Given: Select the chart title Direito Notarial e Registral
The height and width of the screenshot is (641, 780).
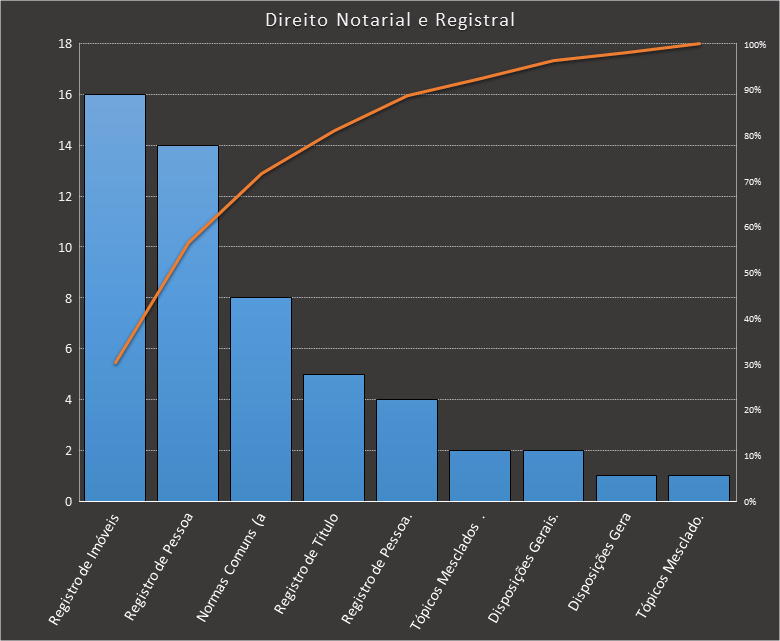Looking at the screenshot, I should (x=390, y=20).
